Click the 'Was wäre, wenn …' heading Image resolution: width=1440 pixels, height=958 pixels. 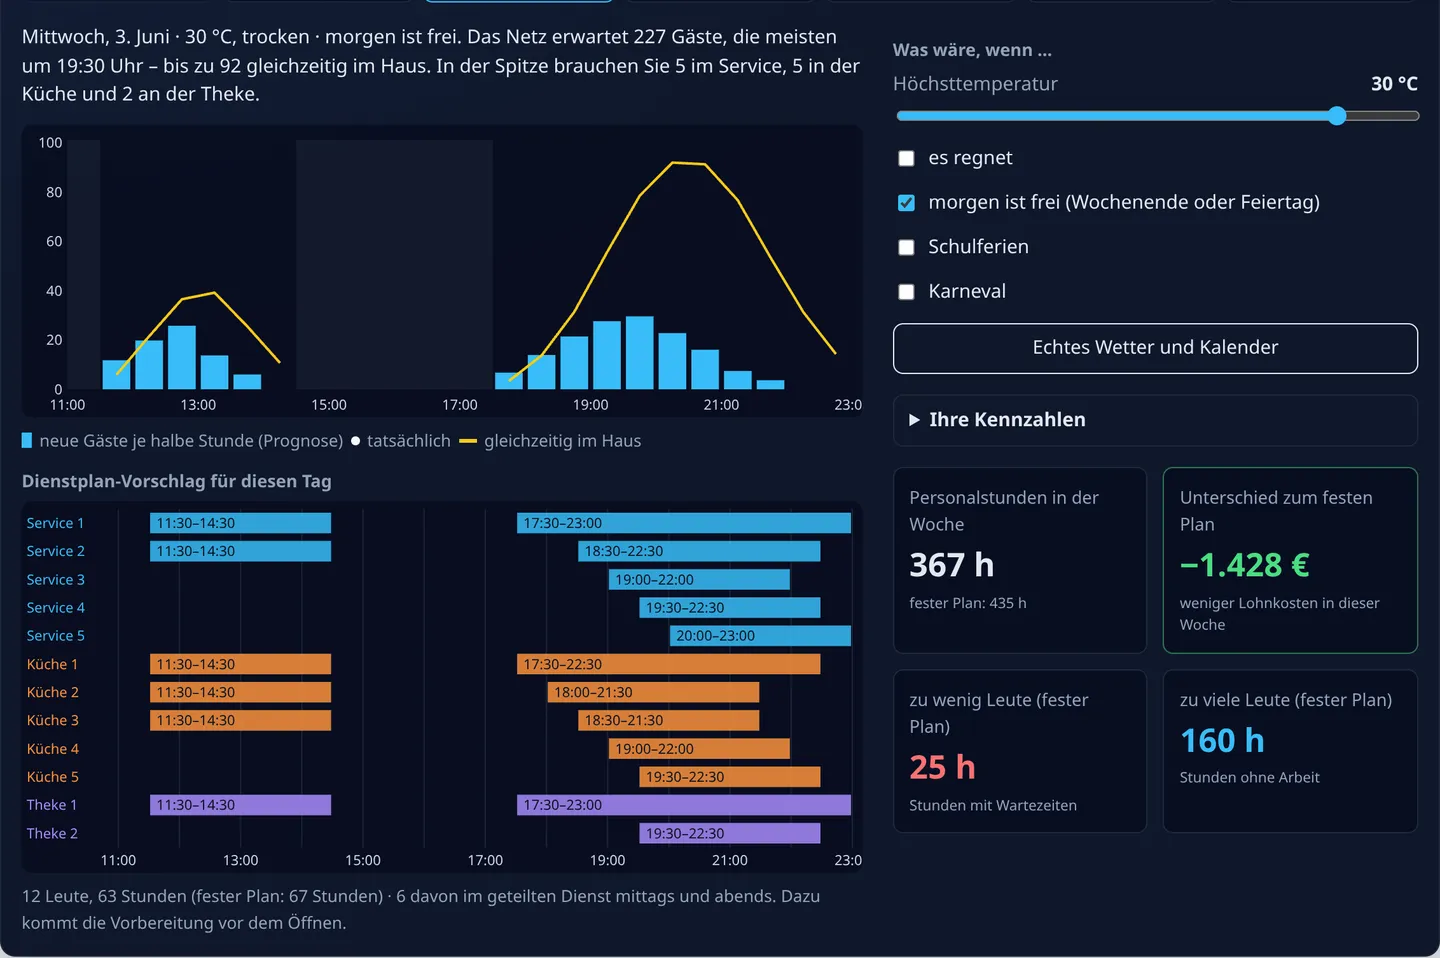972,50
